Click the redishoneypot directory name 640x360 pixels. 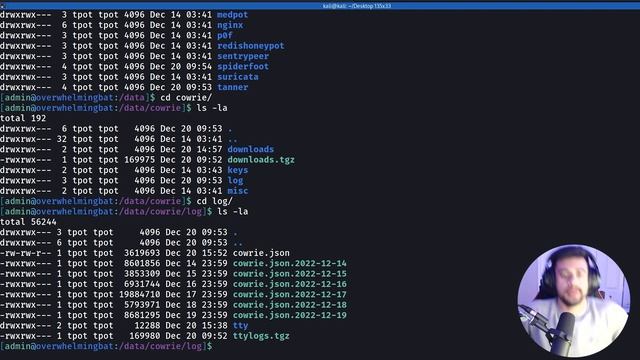(250, 46)
